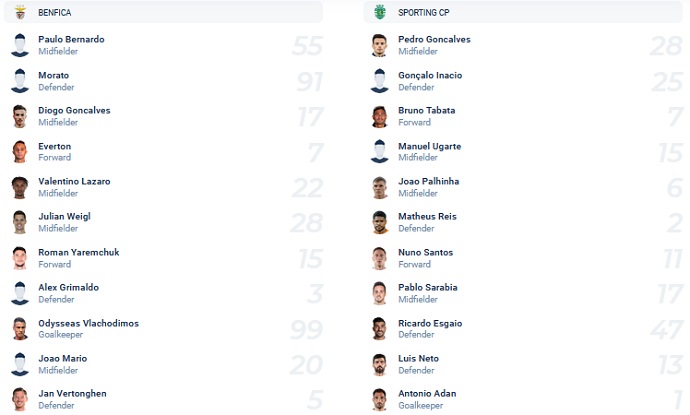The width and height of the screenshot is (690, 415).
Task: Click the Benfica club crest icon
Action: (x=20, y=12)
